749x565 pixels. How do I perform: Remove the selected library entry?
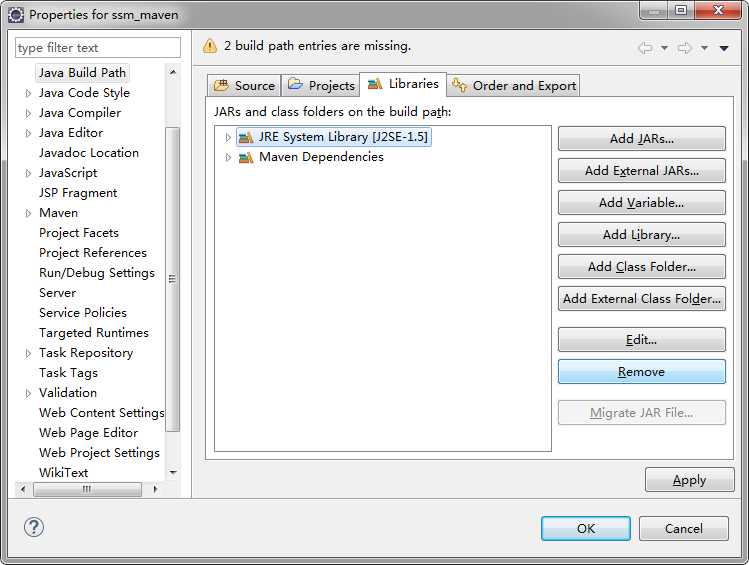point(641,371)
